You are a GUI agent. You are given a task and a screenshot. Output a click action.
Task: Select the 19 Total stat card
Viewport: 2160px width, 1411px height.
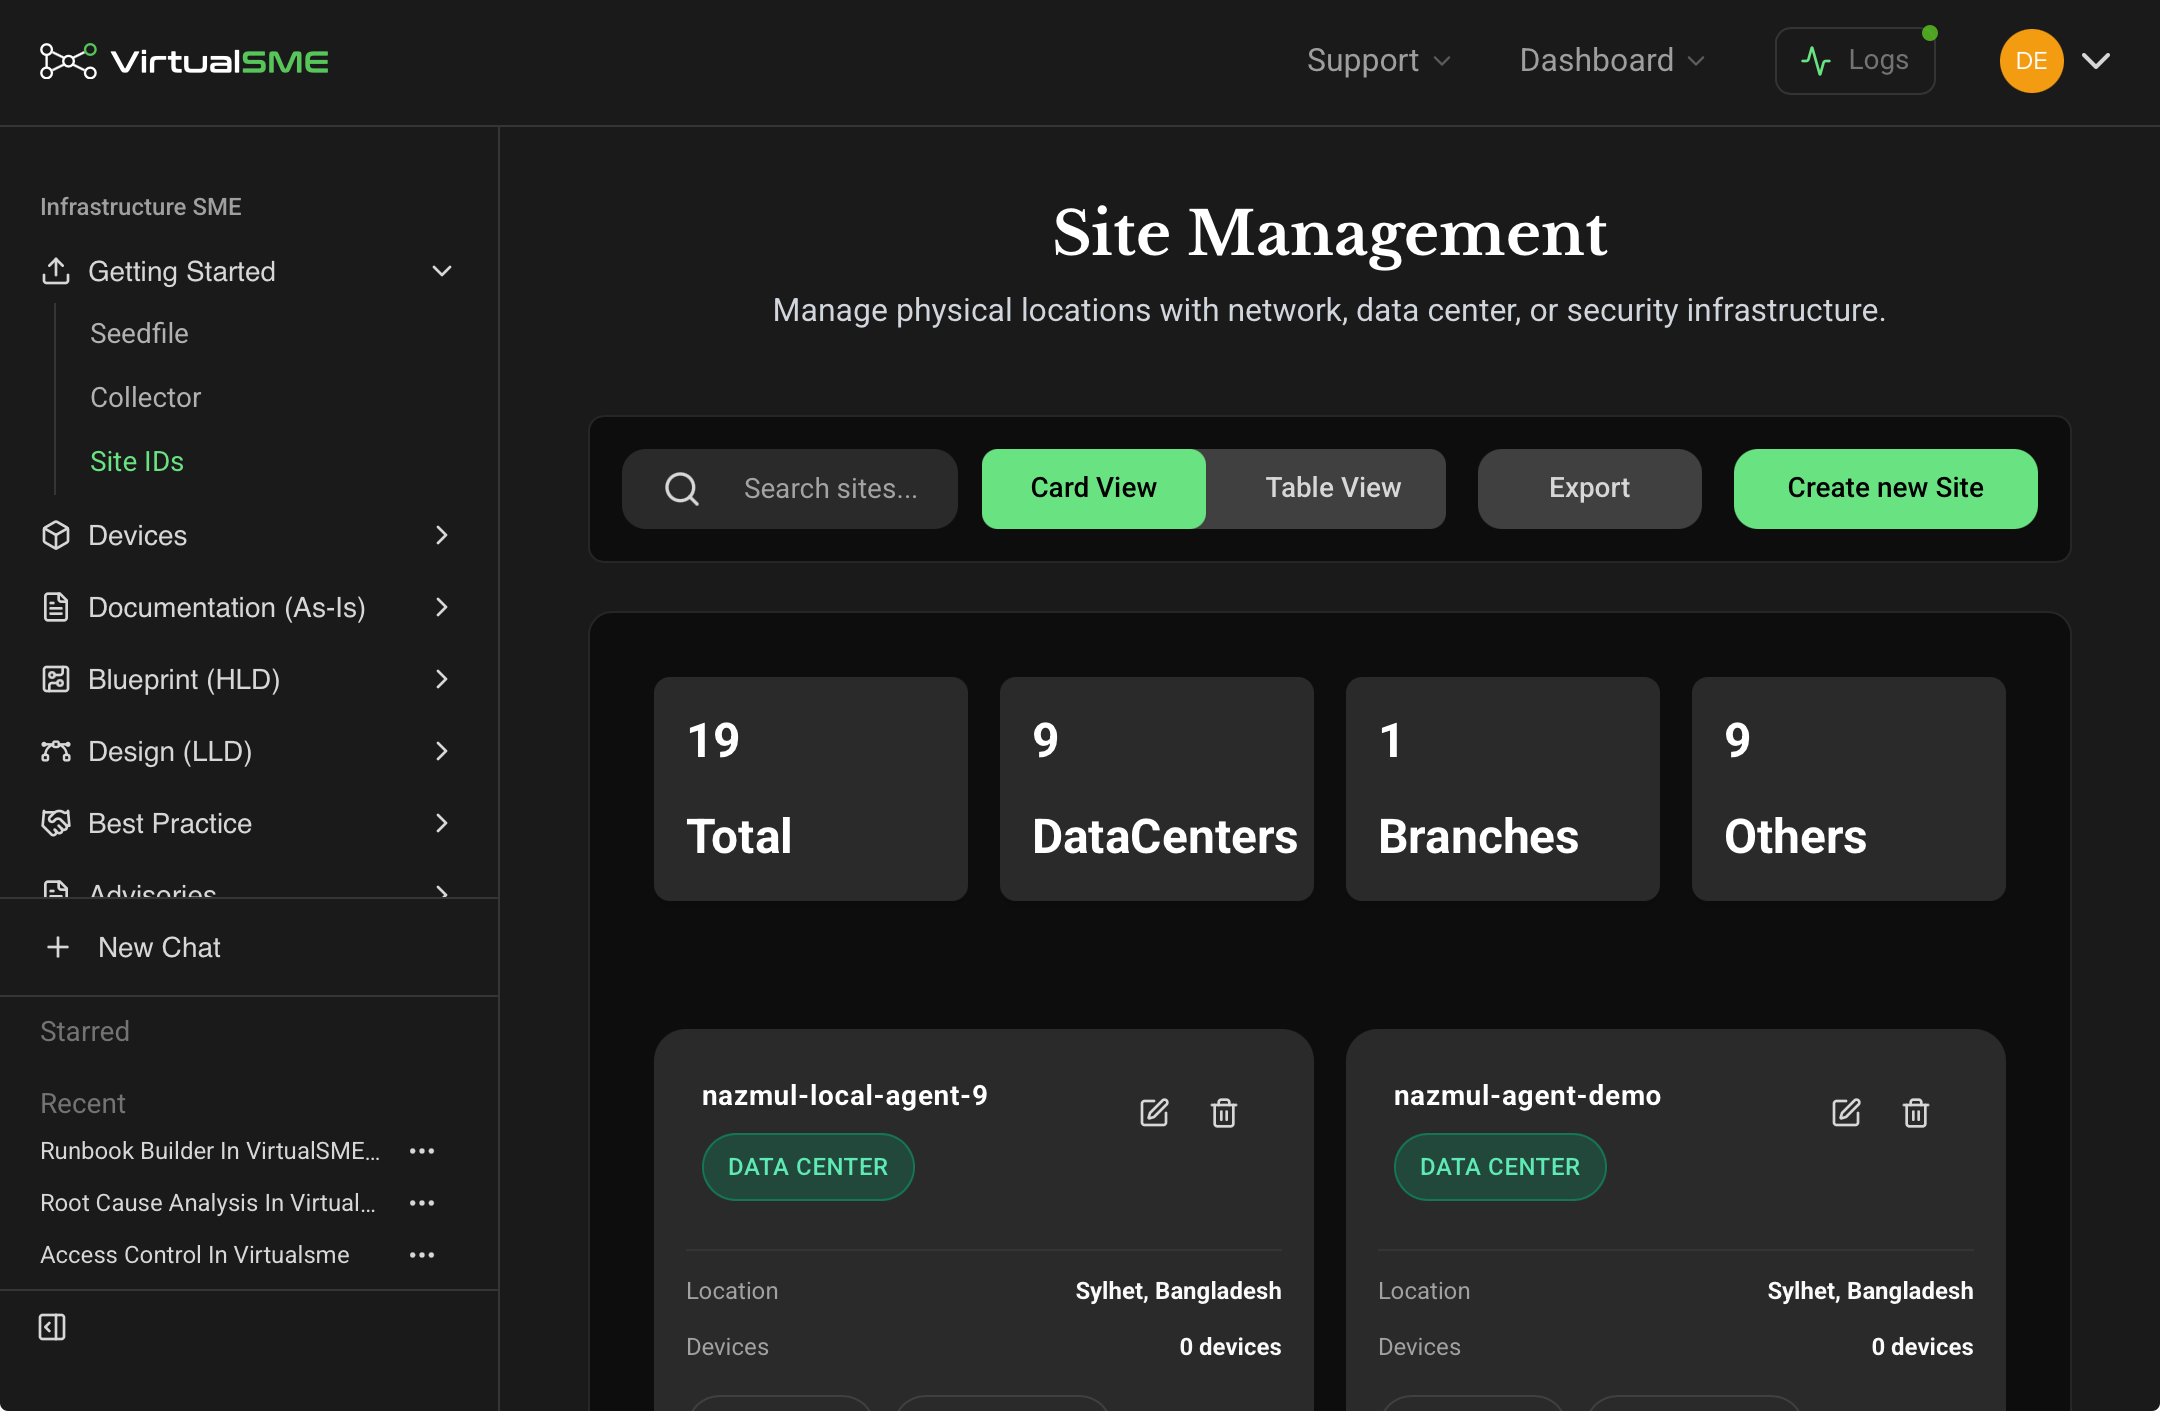tap(810, 789)
